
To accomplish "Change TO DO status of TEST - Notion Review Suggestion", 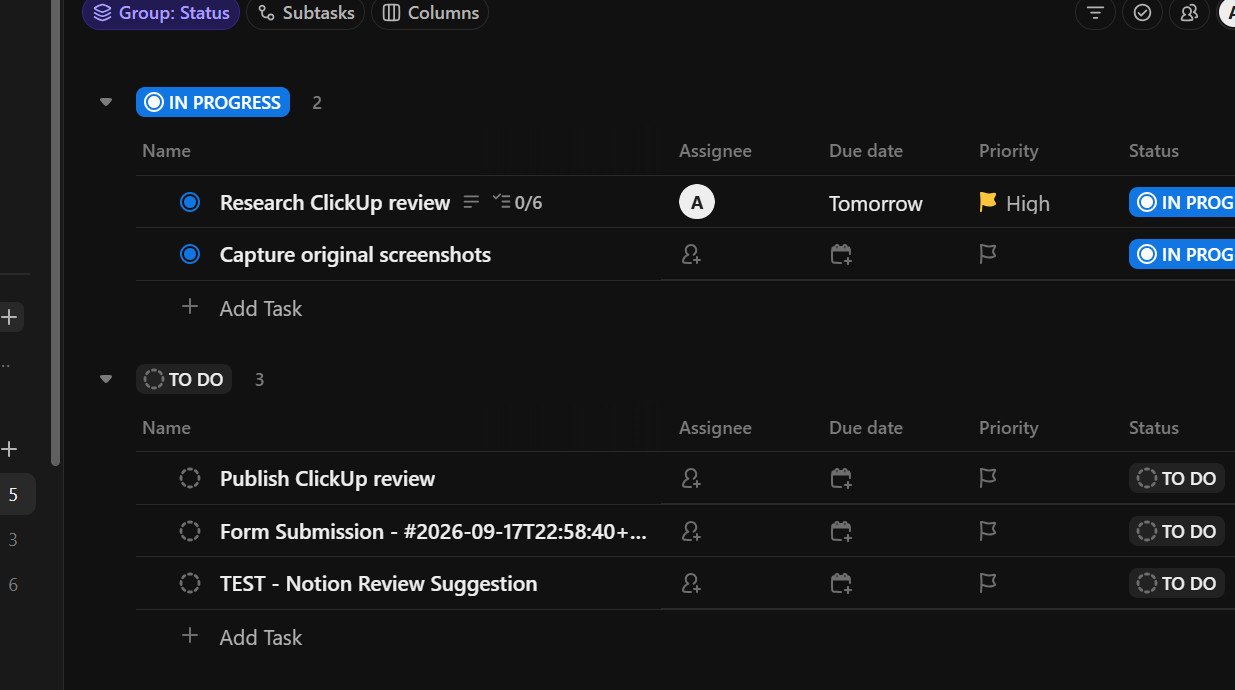I will pyautogui.click(x=1177, y=583).
